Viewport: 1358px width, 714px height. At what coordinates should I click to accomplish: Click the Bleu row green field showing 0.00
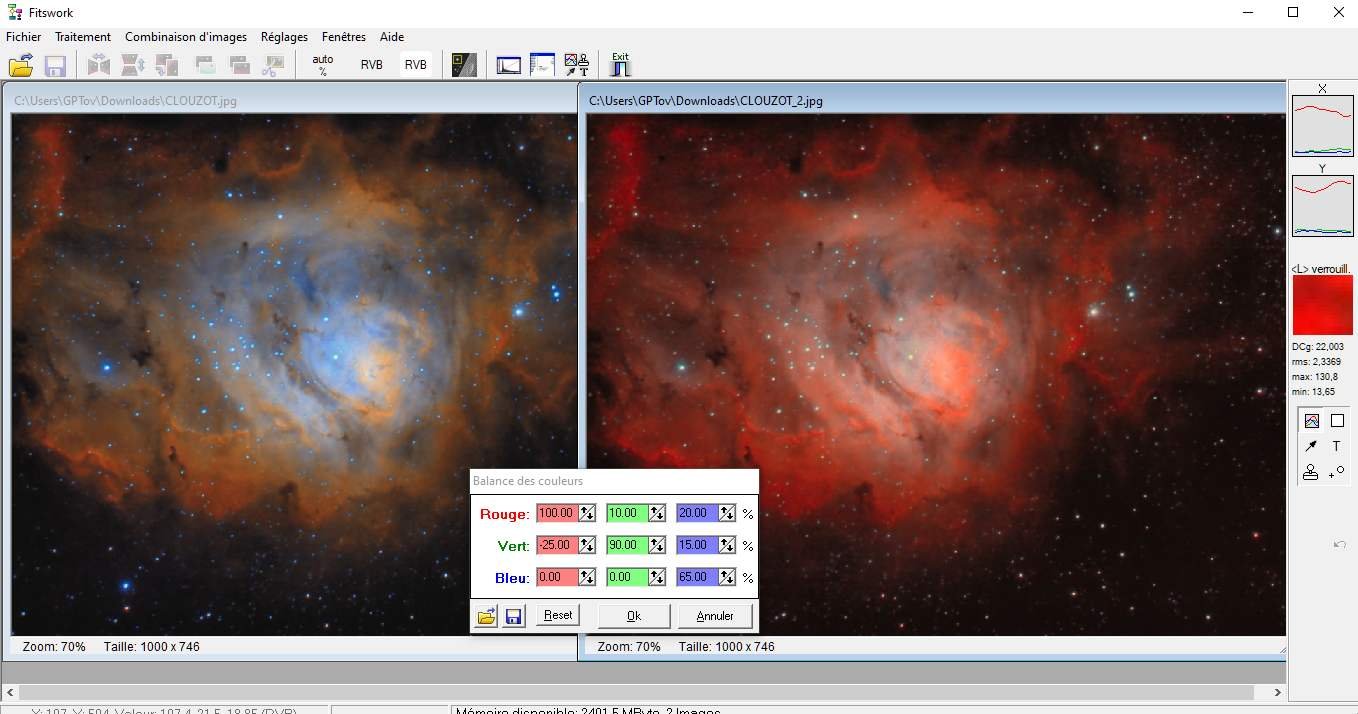point(627,577)
